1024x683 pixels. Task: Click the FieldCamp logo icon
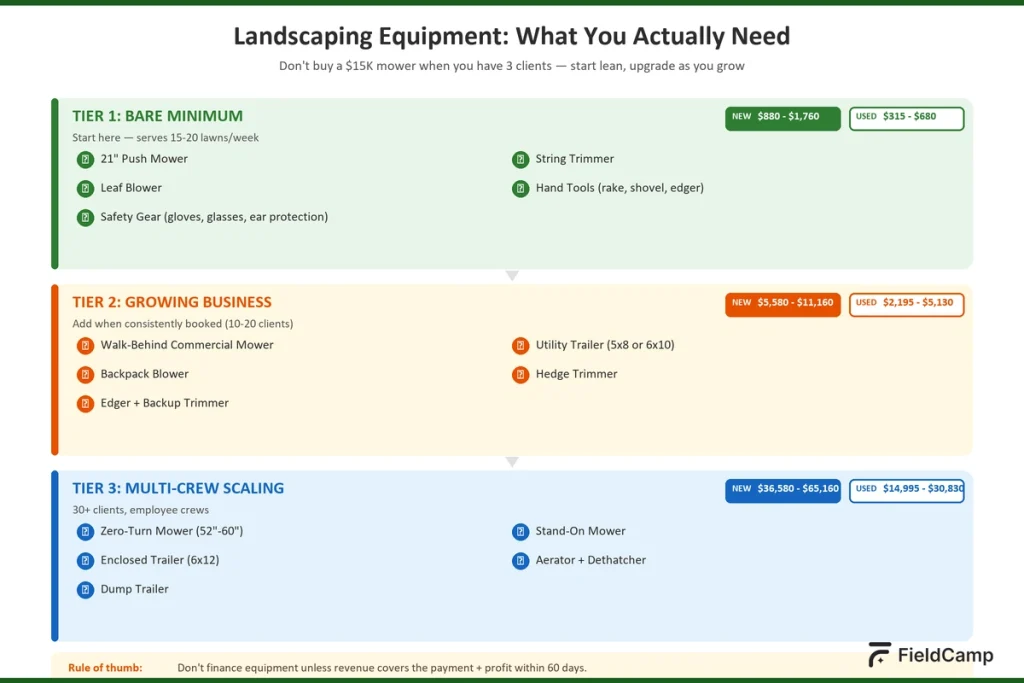(878, 655)
